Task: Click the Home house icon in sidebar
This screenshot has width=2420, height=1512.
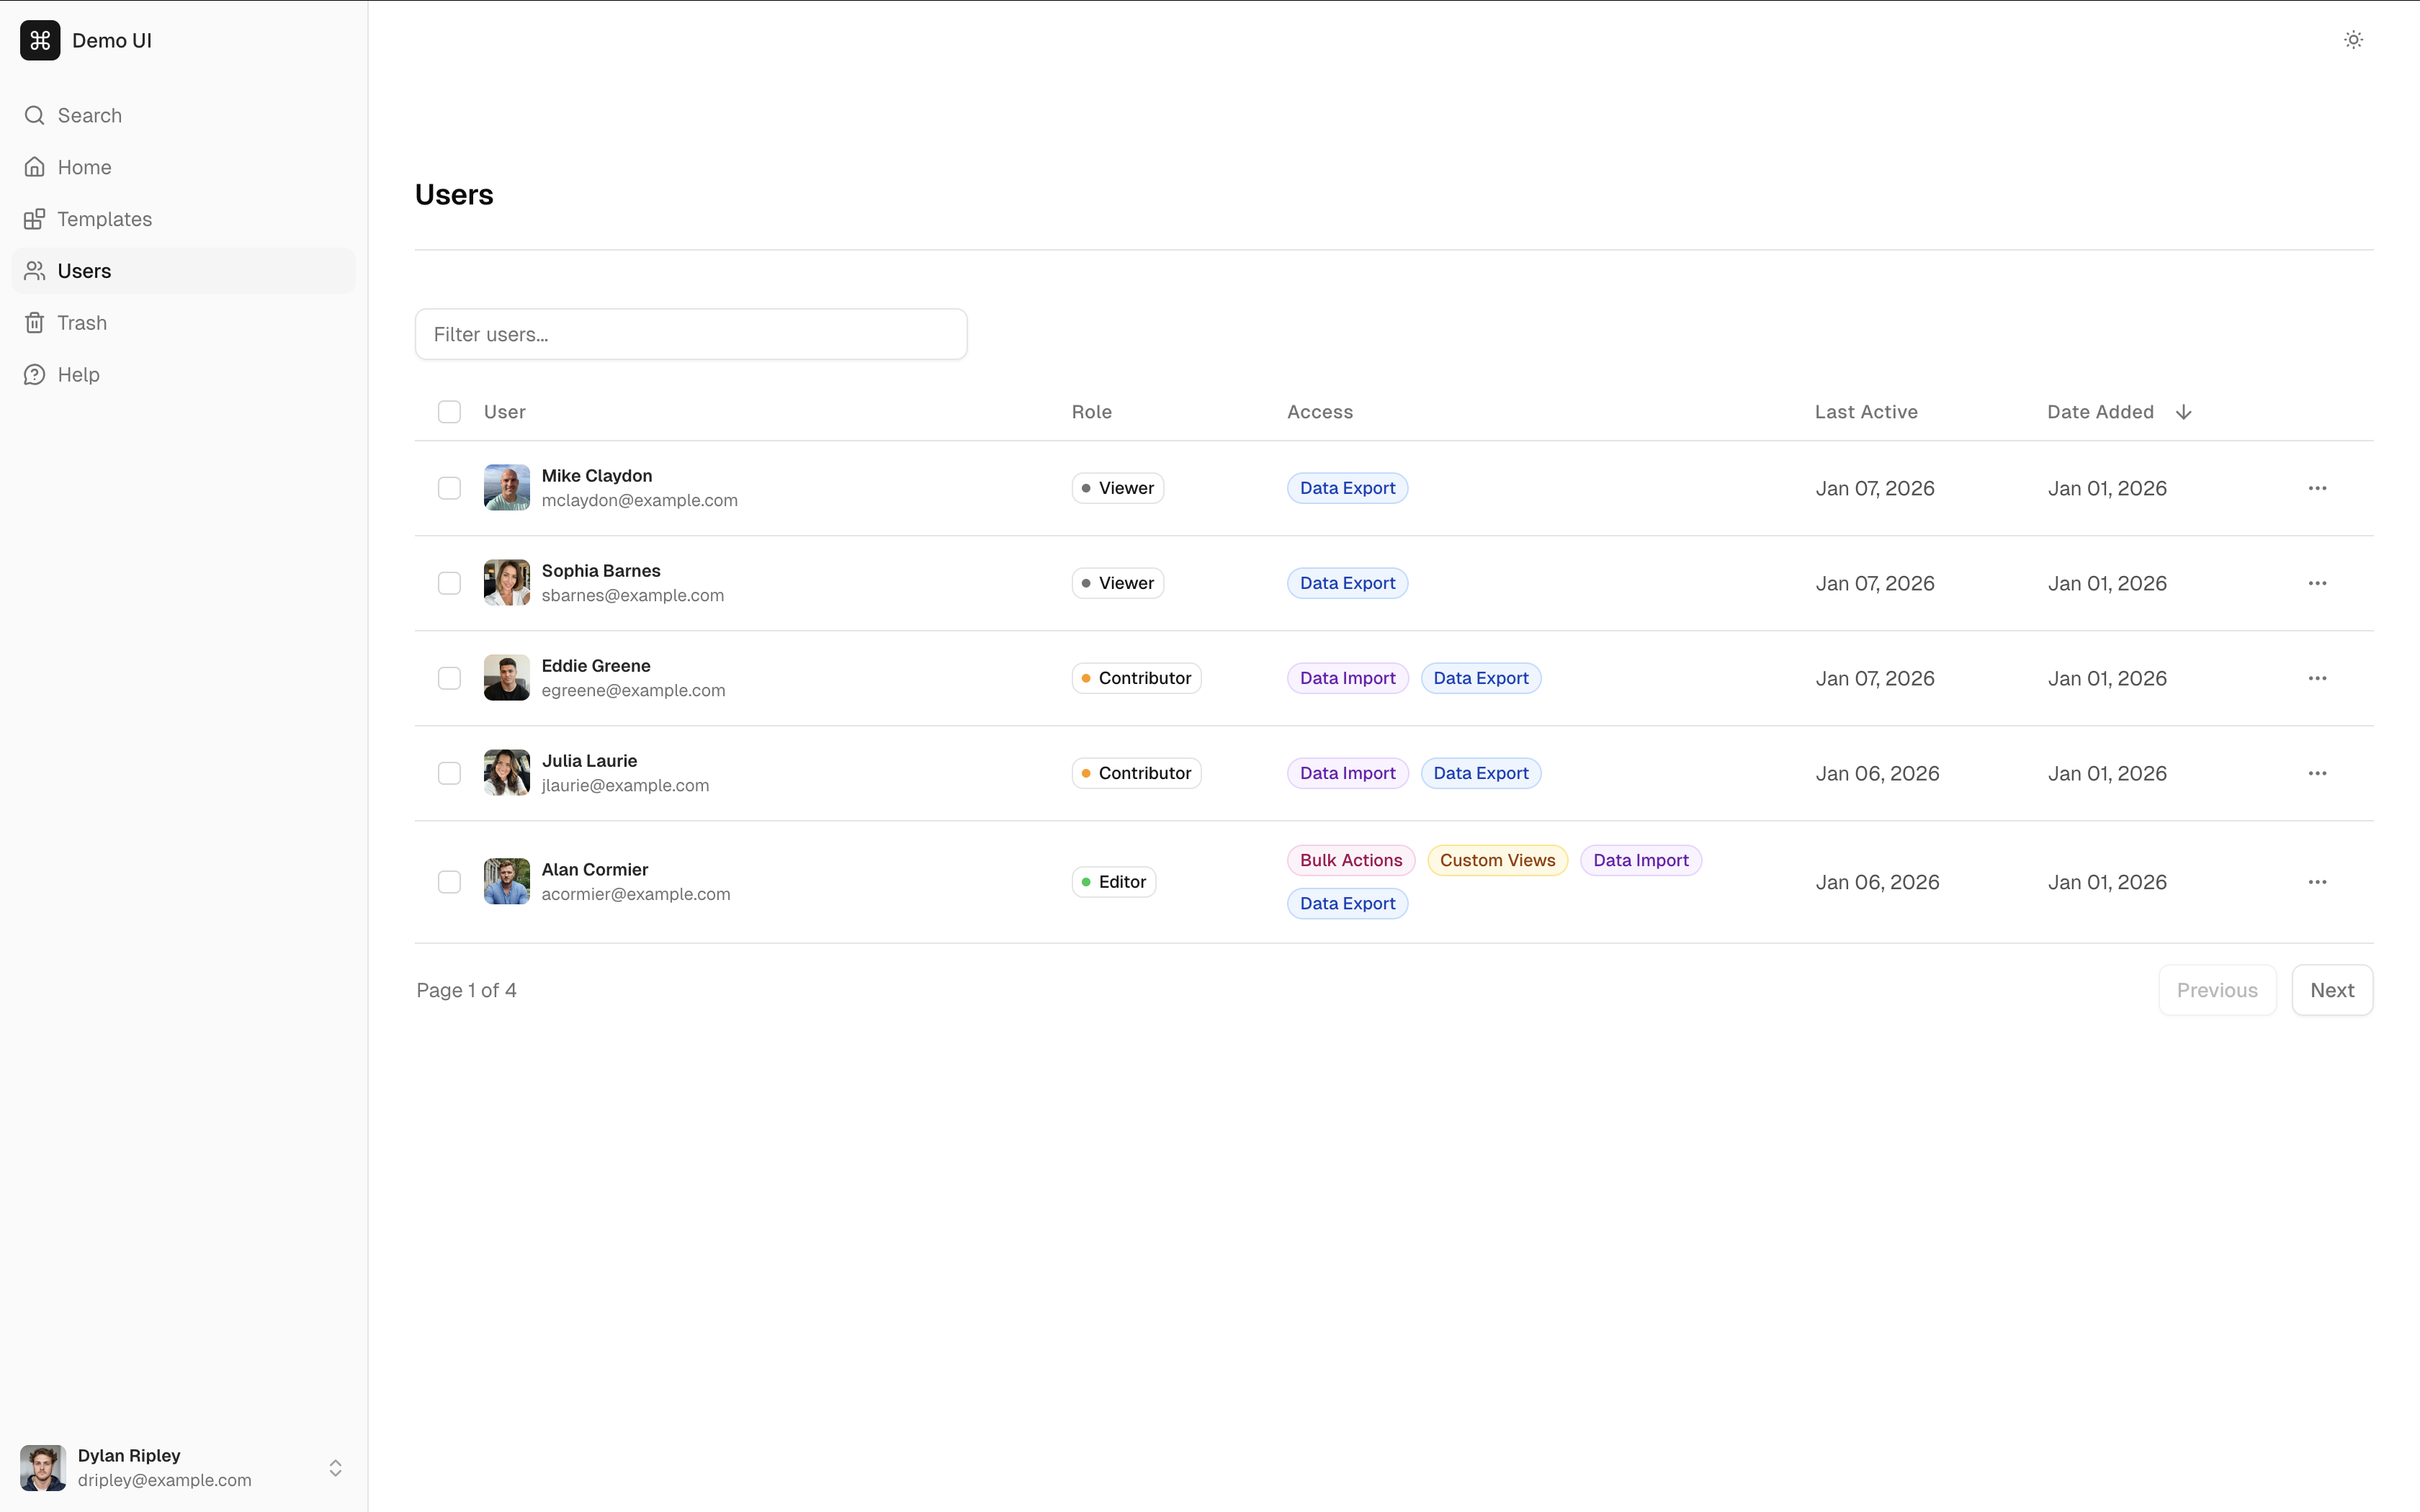Action: [x=35, y=167]
